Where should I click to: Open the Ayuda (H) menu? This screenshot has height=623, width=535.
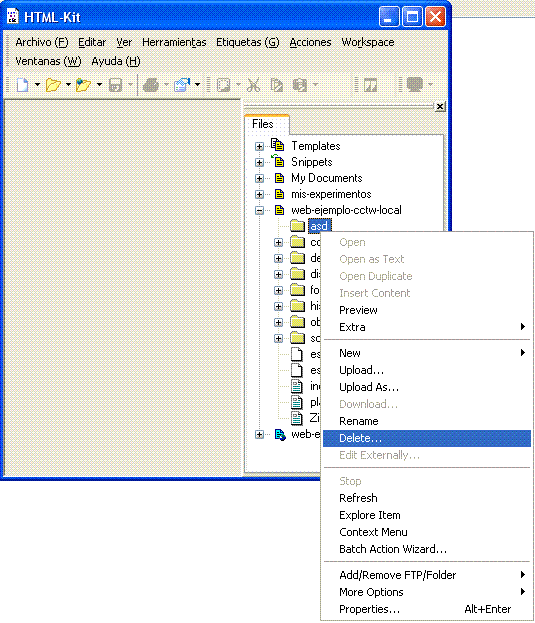[x=116, y=61]
